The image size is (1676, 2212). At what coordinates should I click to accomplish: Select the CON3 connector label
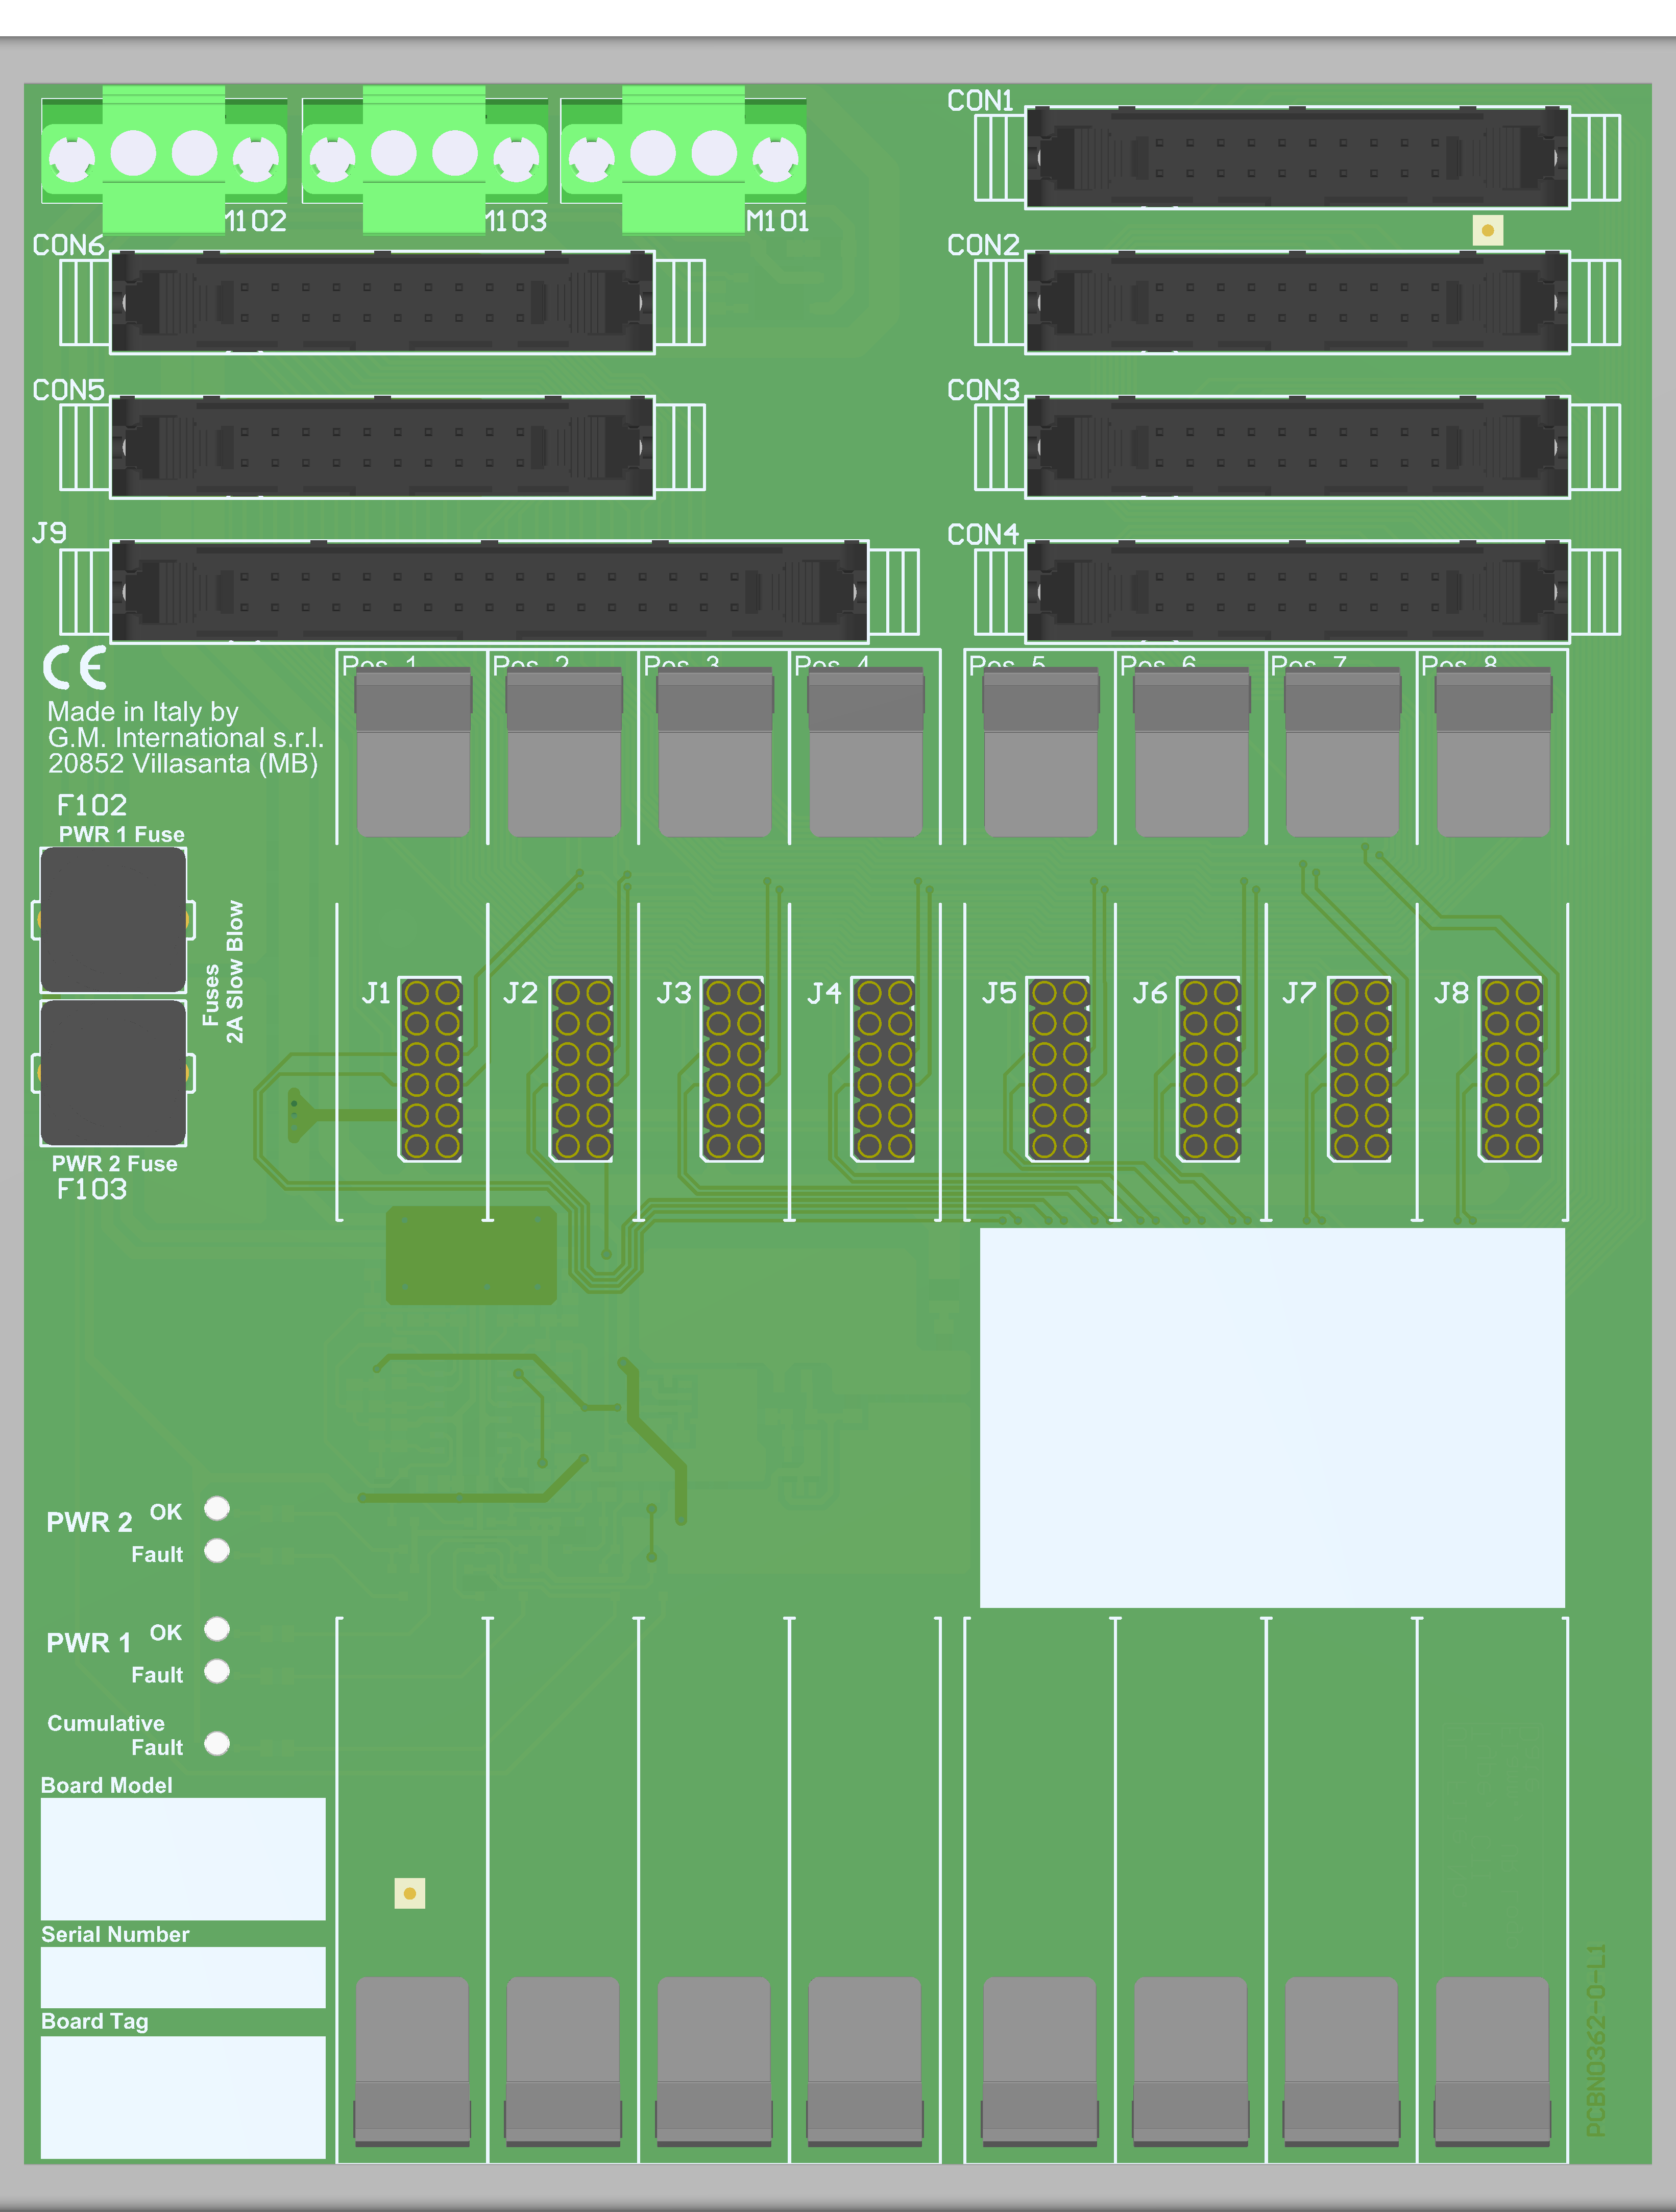tap(984, 390)
